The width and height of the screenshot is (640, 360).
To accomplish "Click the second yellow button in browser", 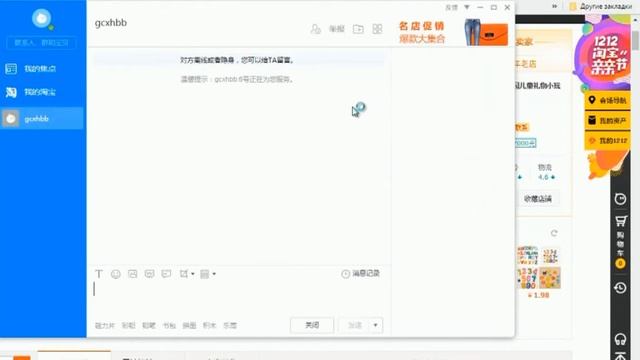I will click(608, 120).
